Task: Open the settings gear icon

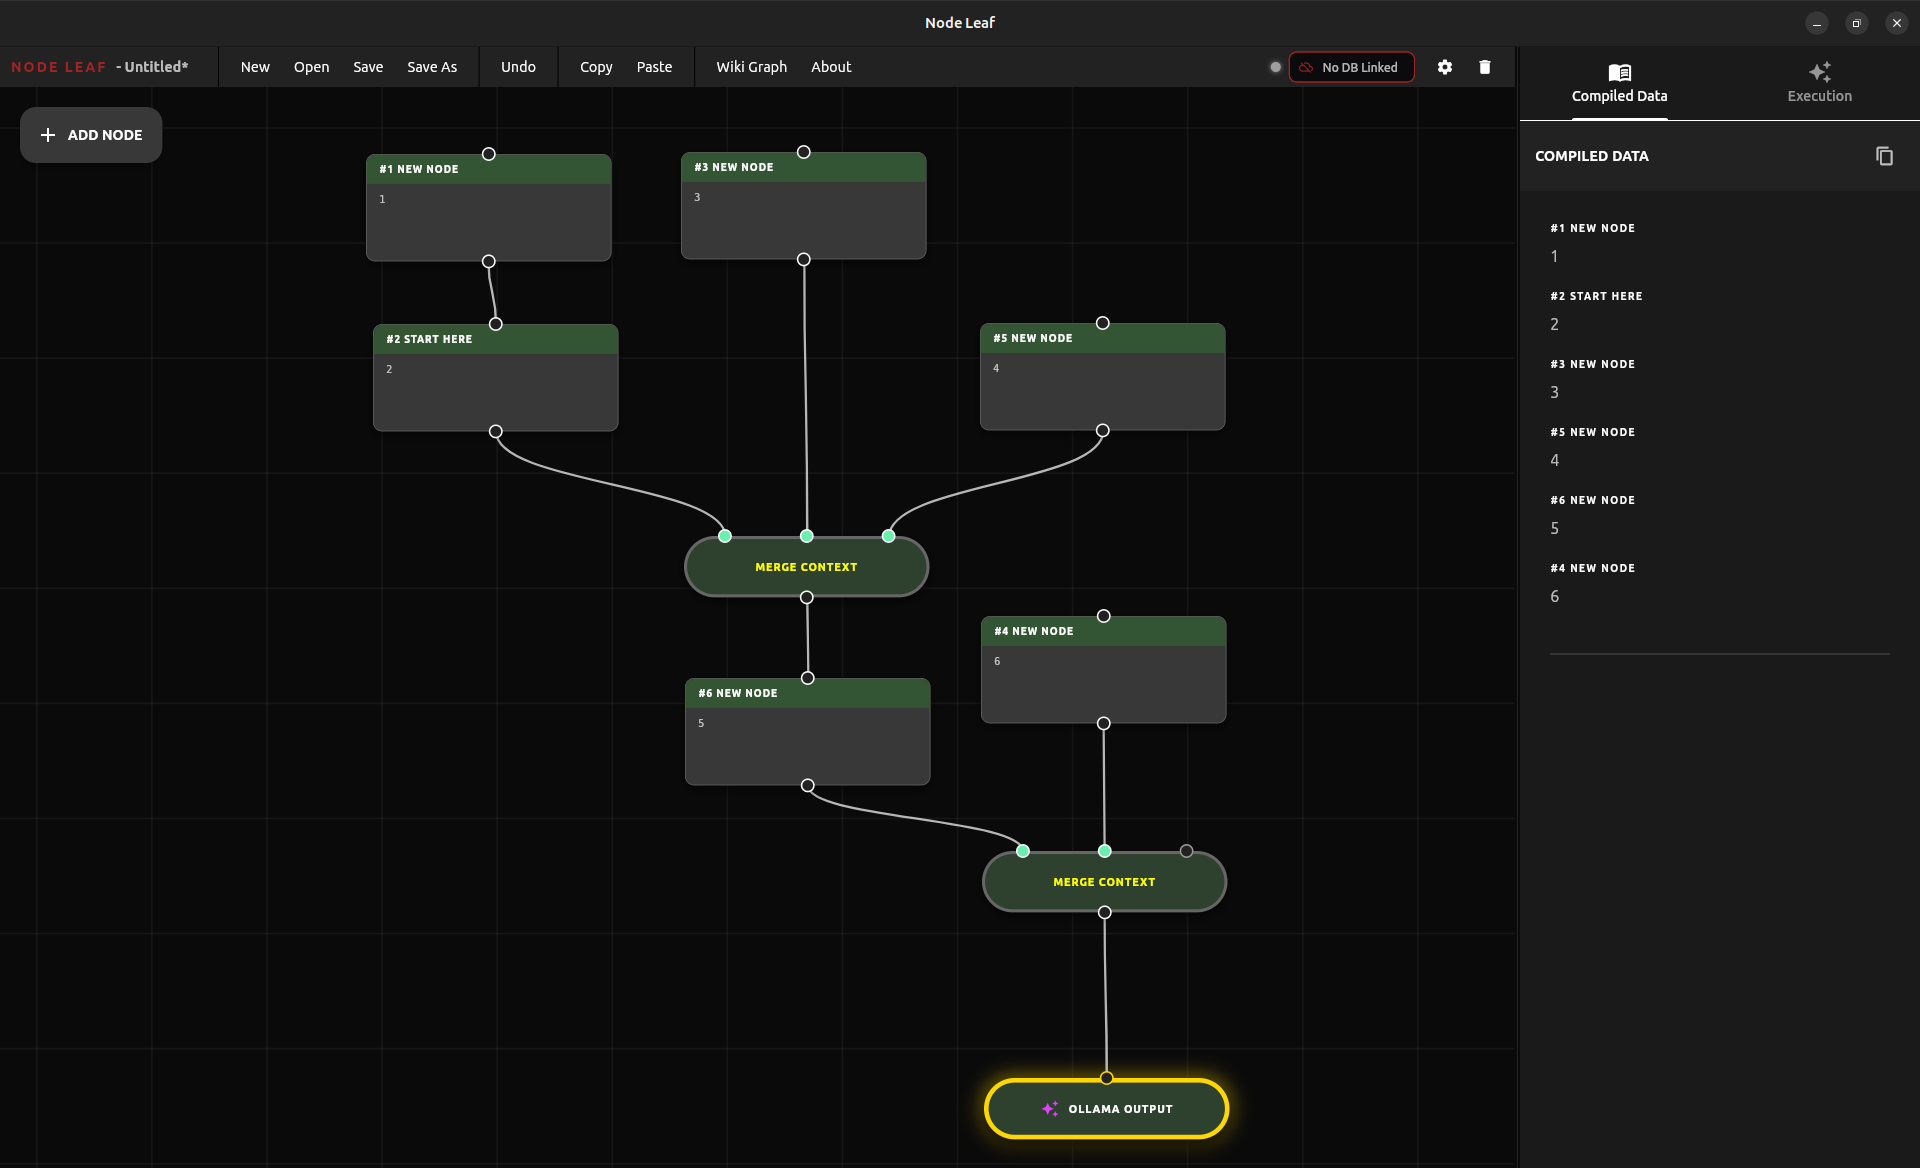Action: click(x=1444, y=67)
